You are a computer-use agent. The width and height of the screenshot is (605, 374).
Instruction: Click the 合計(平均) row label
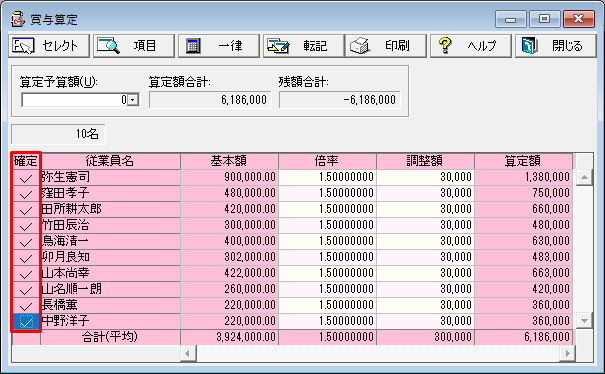110,337
